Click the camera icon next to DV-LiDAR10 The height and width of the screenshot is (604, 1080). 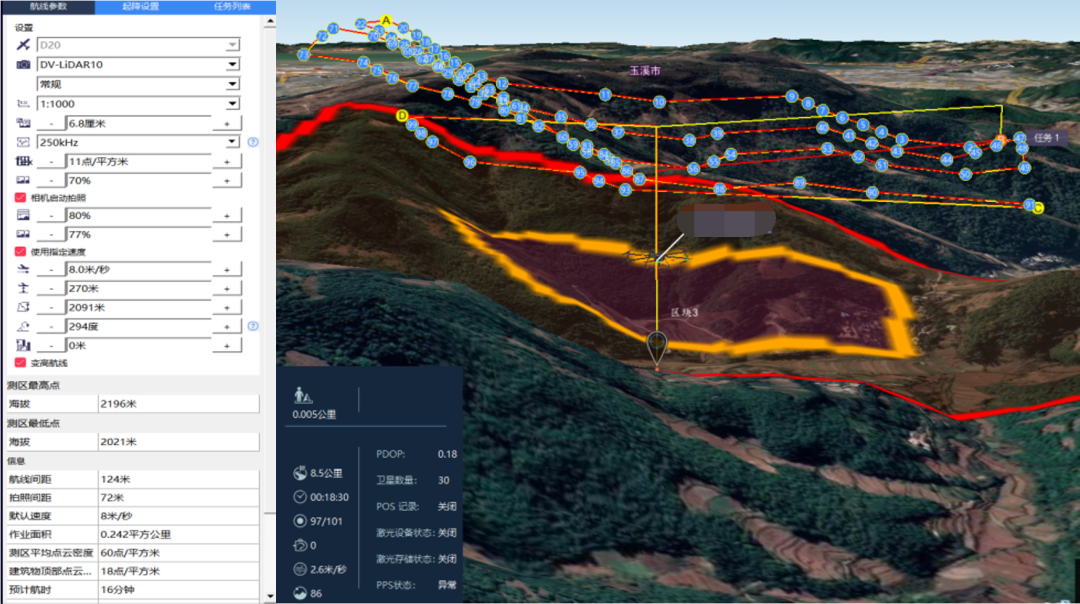pos(23,65)
